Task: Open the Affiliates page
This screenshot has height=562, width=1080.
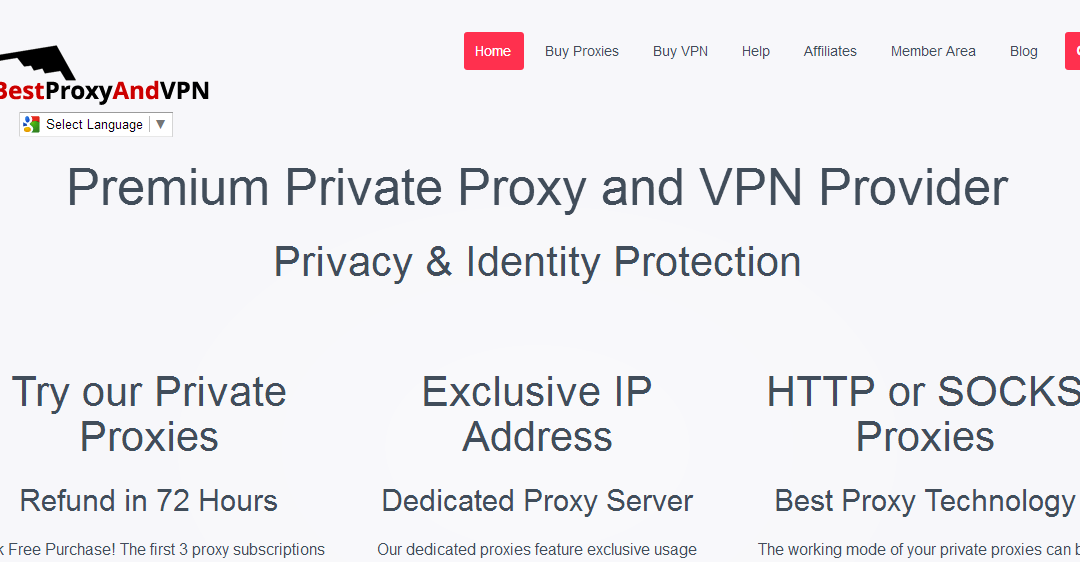Action: (830, 51)
